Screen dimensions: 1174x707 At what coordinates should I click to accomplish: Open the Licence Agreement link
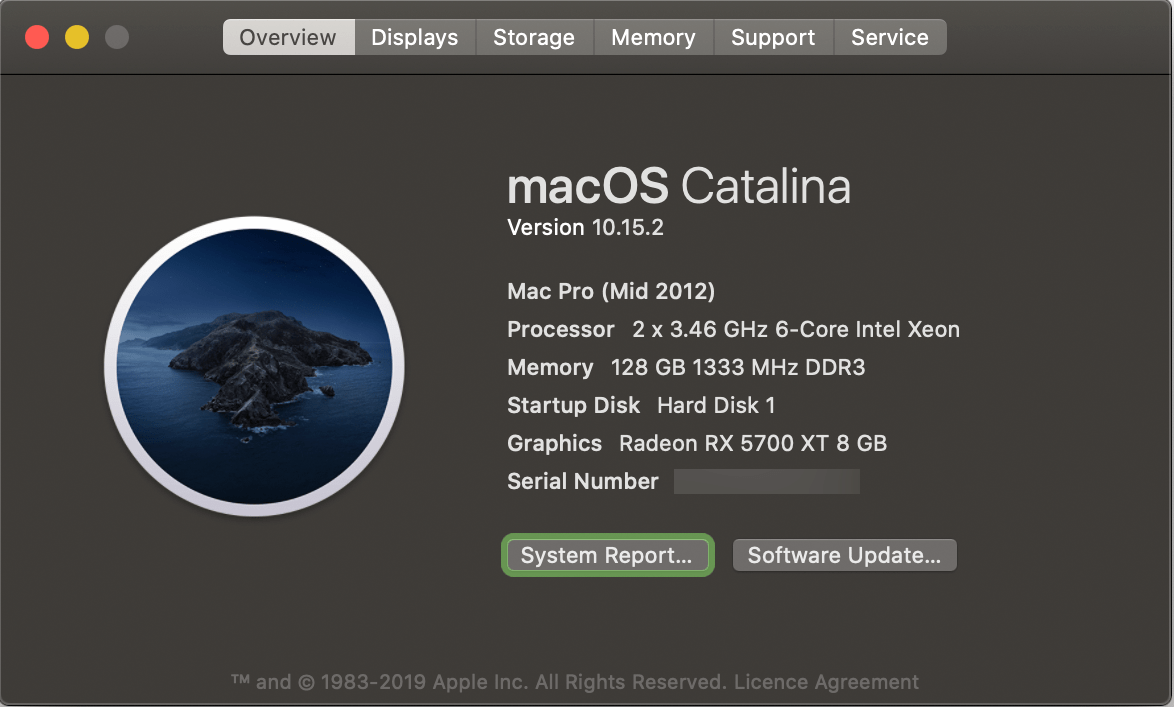(826, 682)
